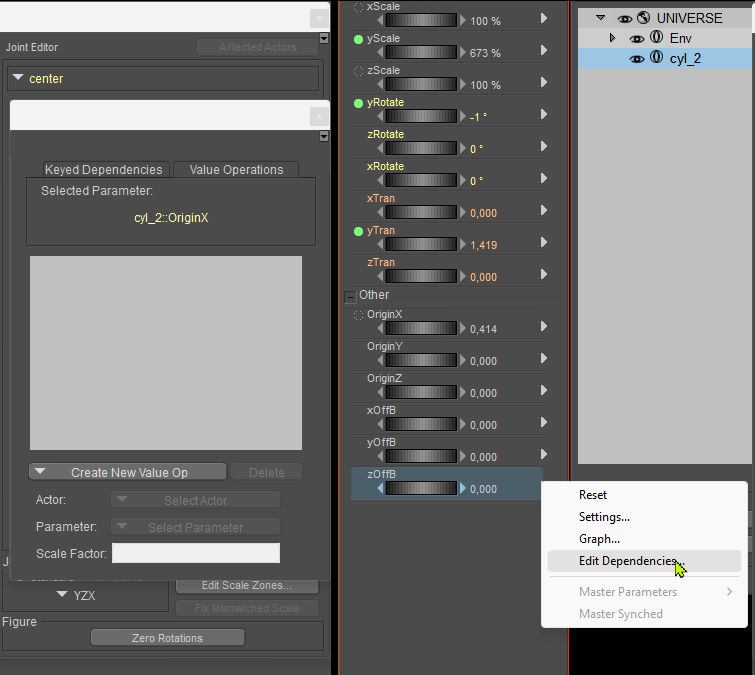The height and width of the screenshot is (675, 755).
Task: Click the Zero Rotations button
Action: tap(168, 638)
